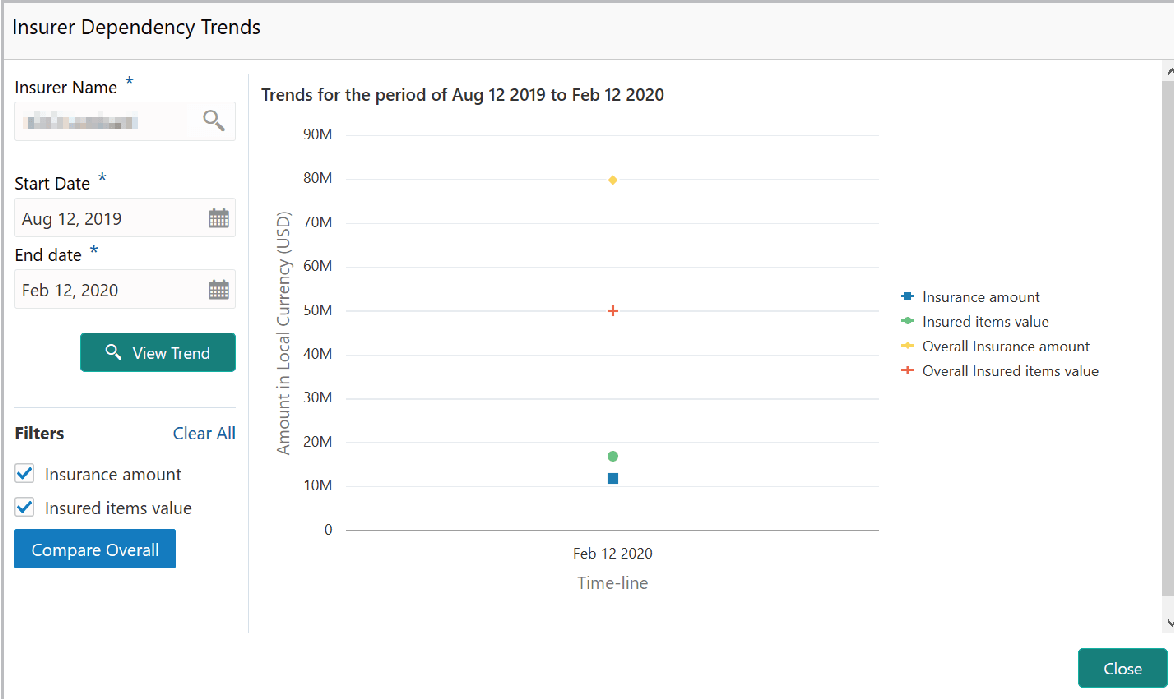Click the Filters heading
This screenshot has height=699, width=1174.
click(40, 433)
